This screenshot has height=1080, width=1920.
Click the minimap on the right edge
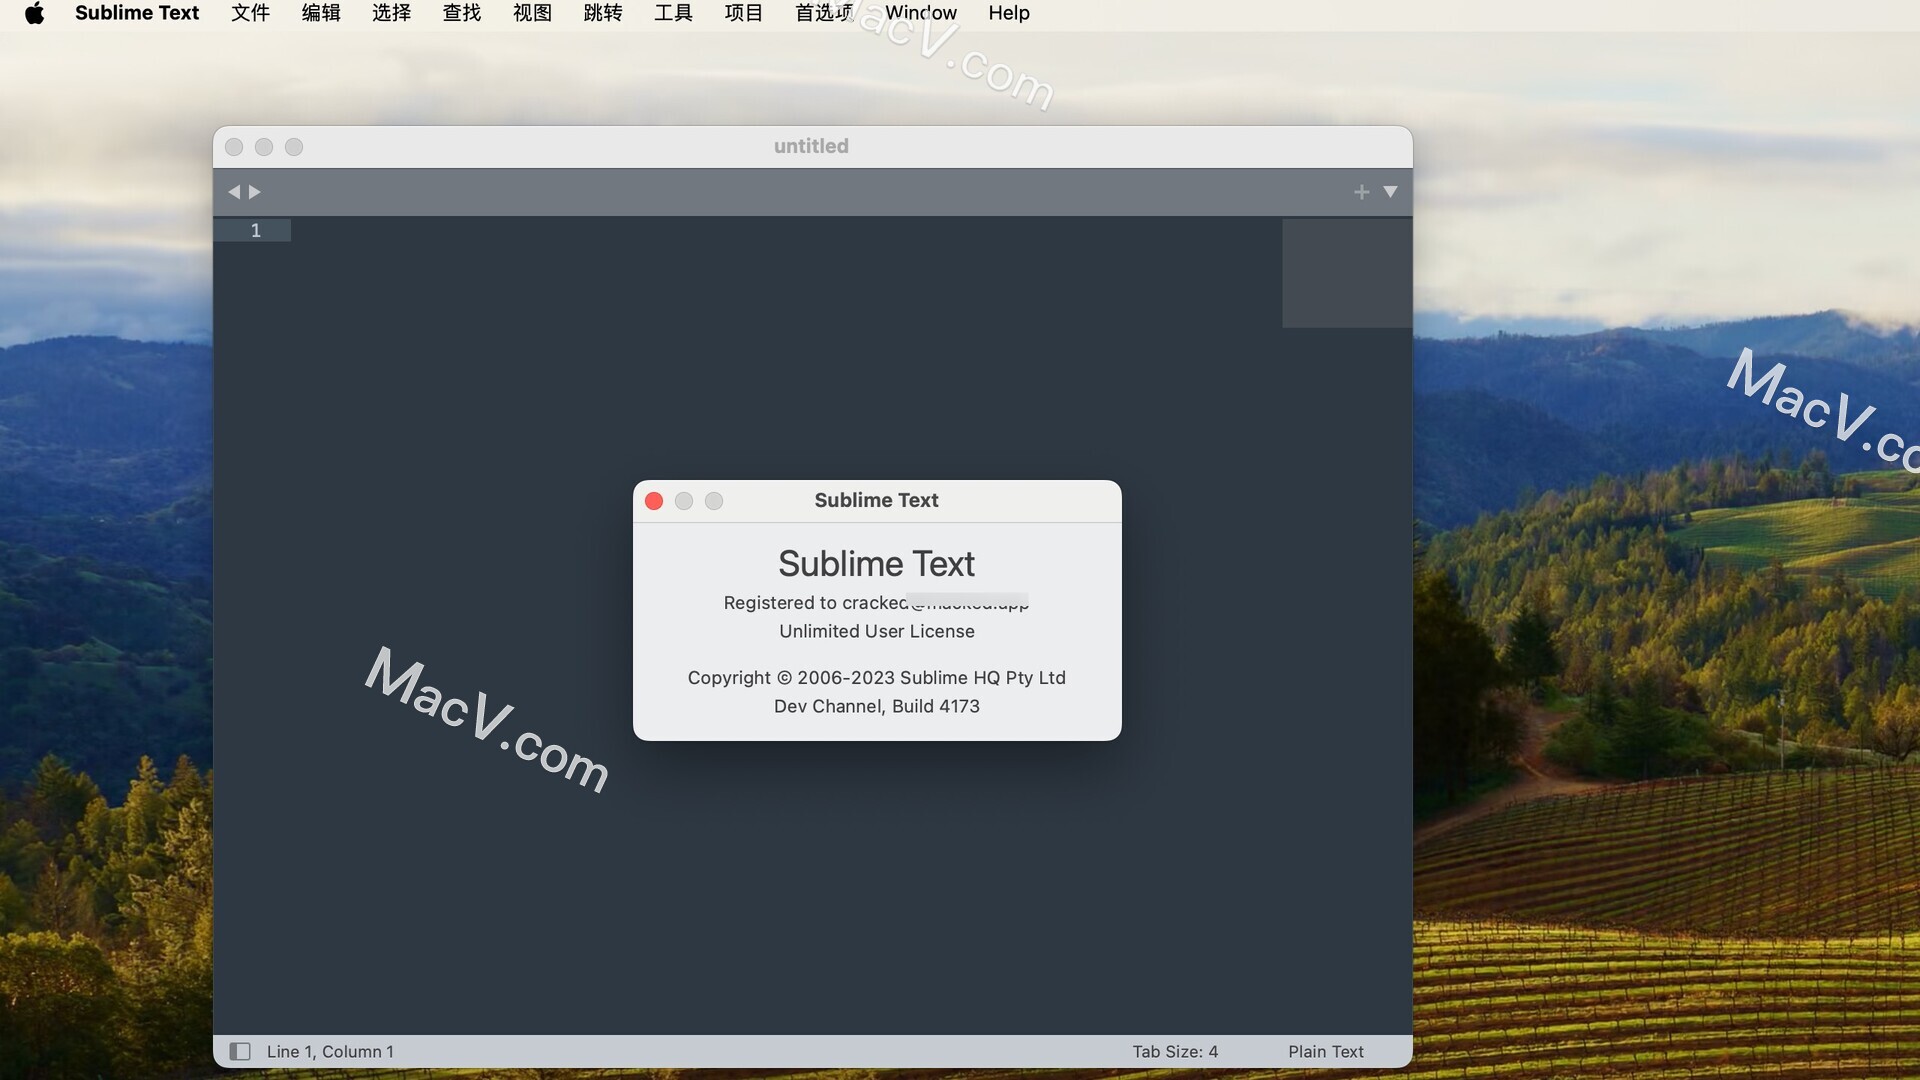point(1345,273)
